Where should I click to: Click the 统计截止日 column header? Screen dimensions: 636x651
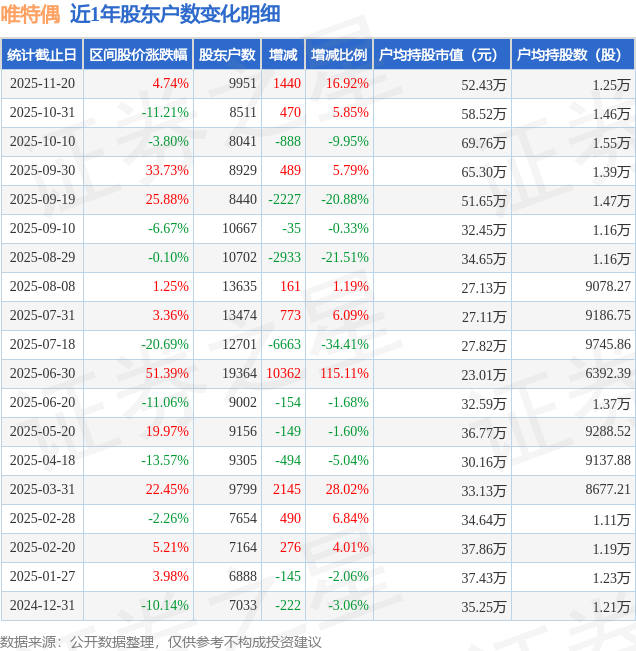point(42,54)
